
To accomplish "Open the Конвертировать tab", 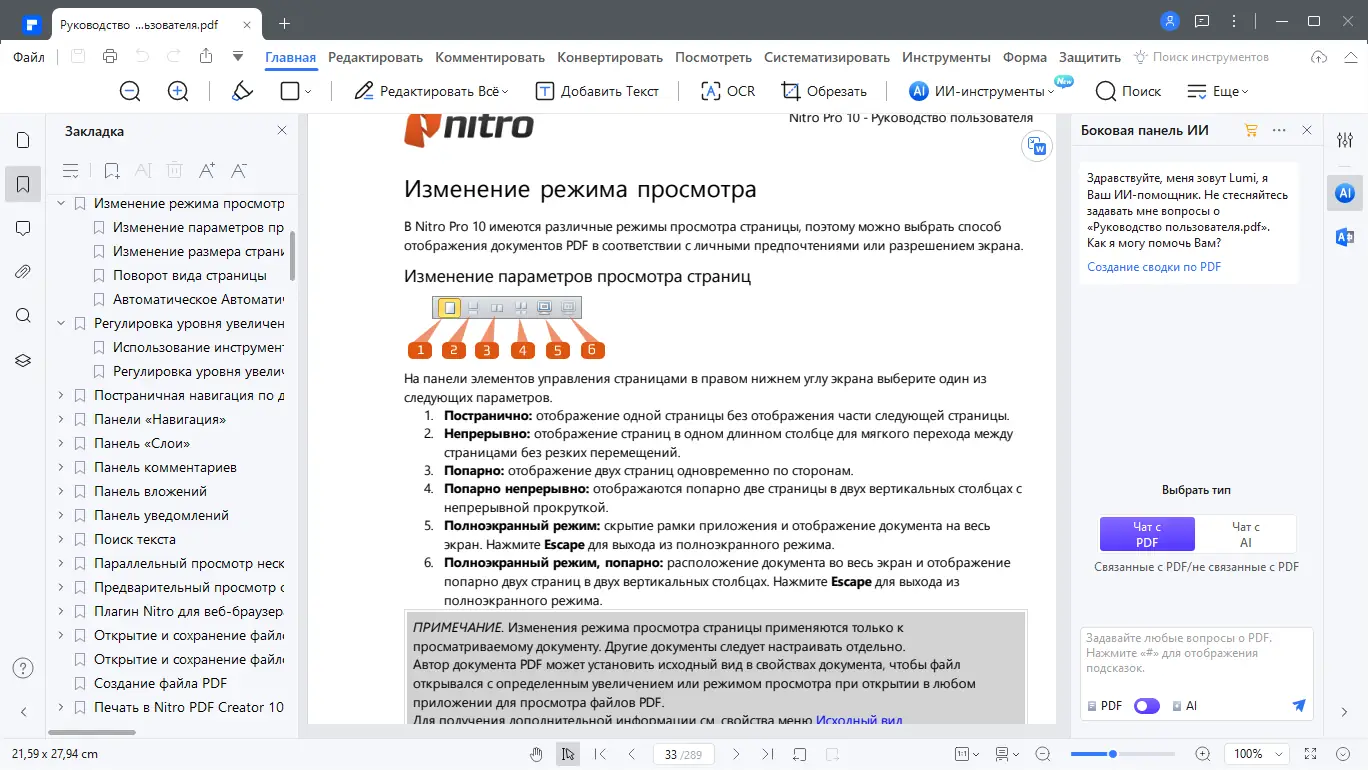I will [x=610, y=57].
